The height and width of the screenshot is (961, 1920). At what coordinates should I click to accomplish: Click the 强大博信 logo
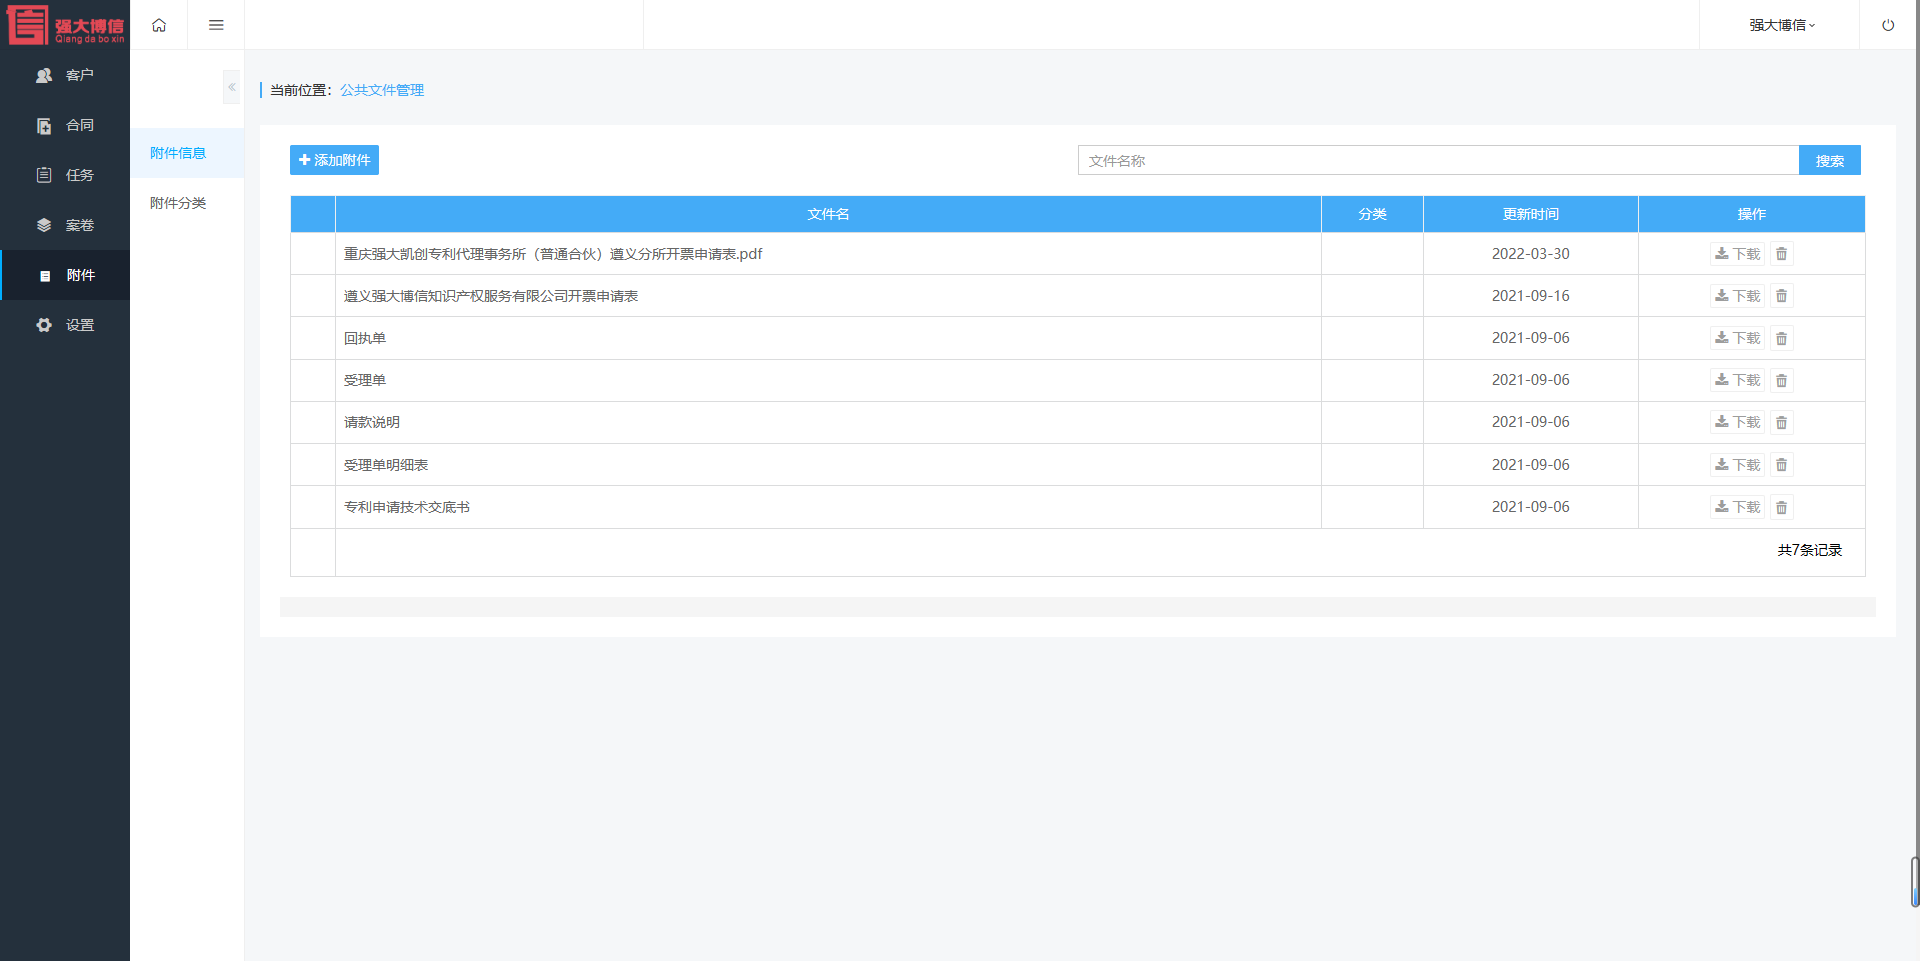pyautogui.click(x=65, y=25)
